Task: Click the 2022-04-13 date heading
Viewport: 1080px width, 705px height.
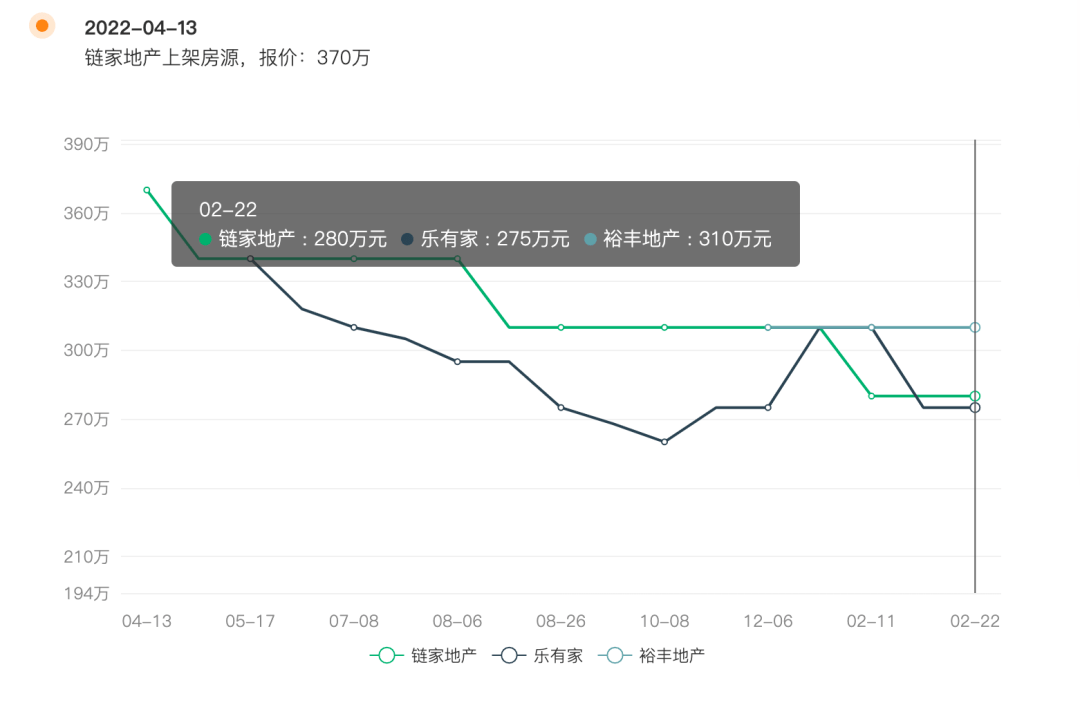Action: coord(141,28)
